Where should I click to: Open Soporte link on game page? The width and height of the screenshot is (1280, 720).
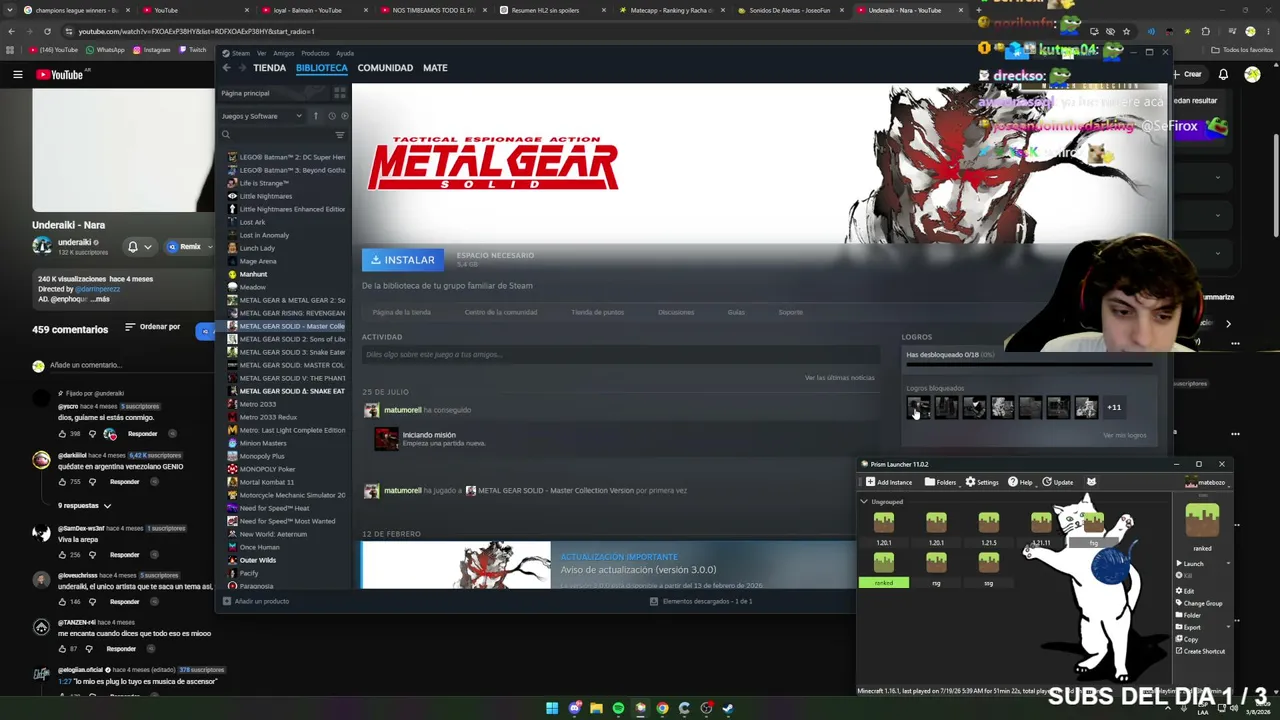point(790,312)
